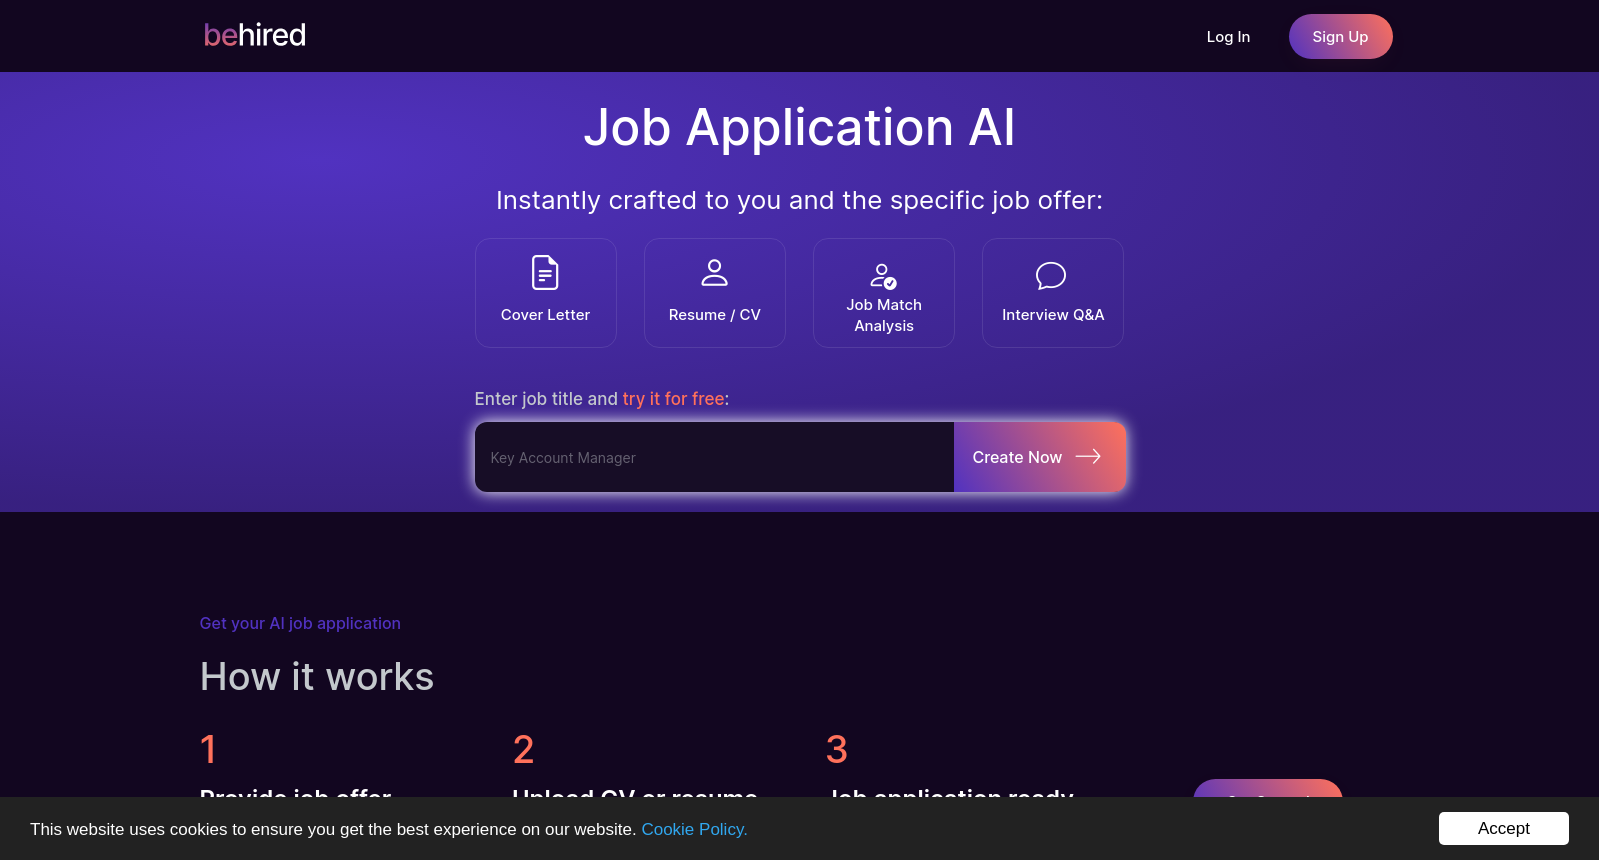Open the Log In page
Screen dimensions: 1599x860
tap(1228, 37)
